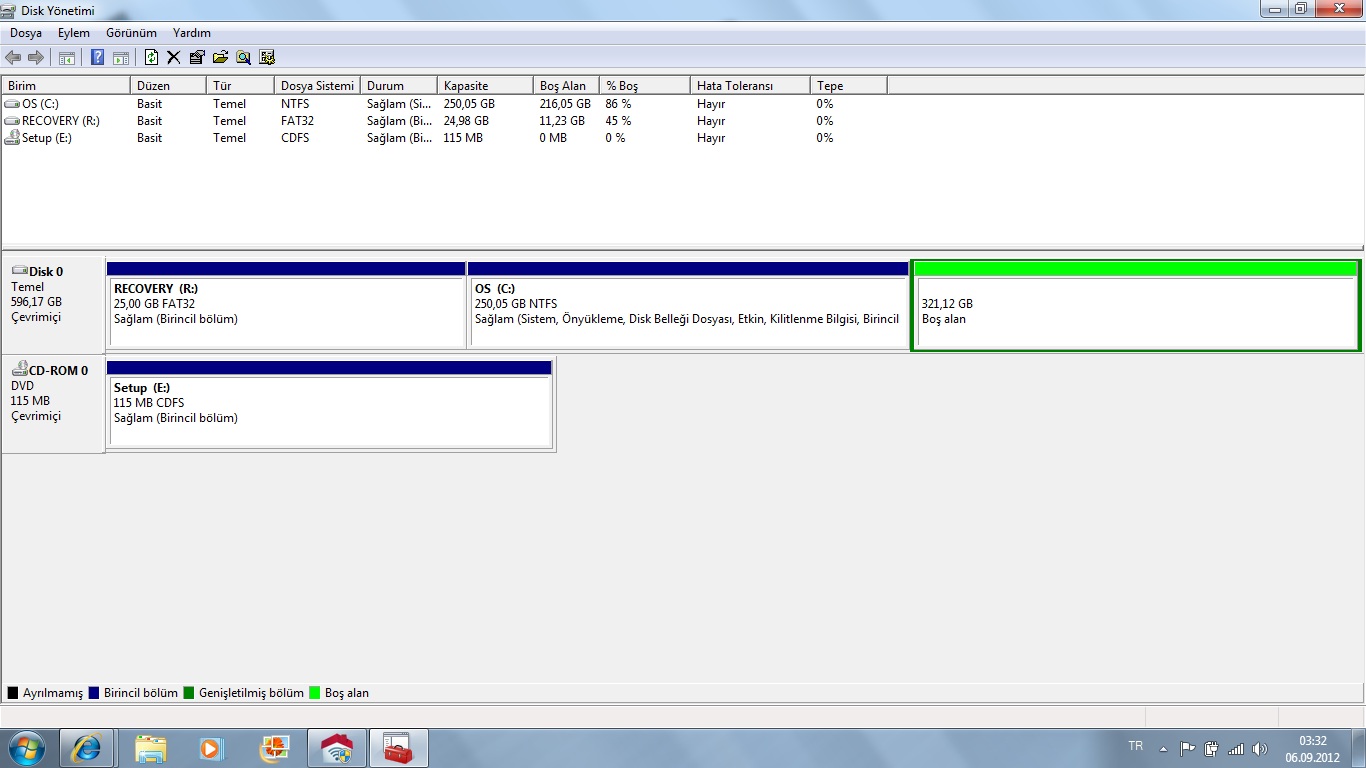
Task: Click the volume speaker tray icon
Action: point(1260,748)
